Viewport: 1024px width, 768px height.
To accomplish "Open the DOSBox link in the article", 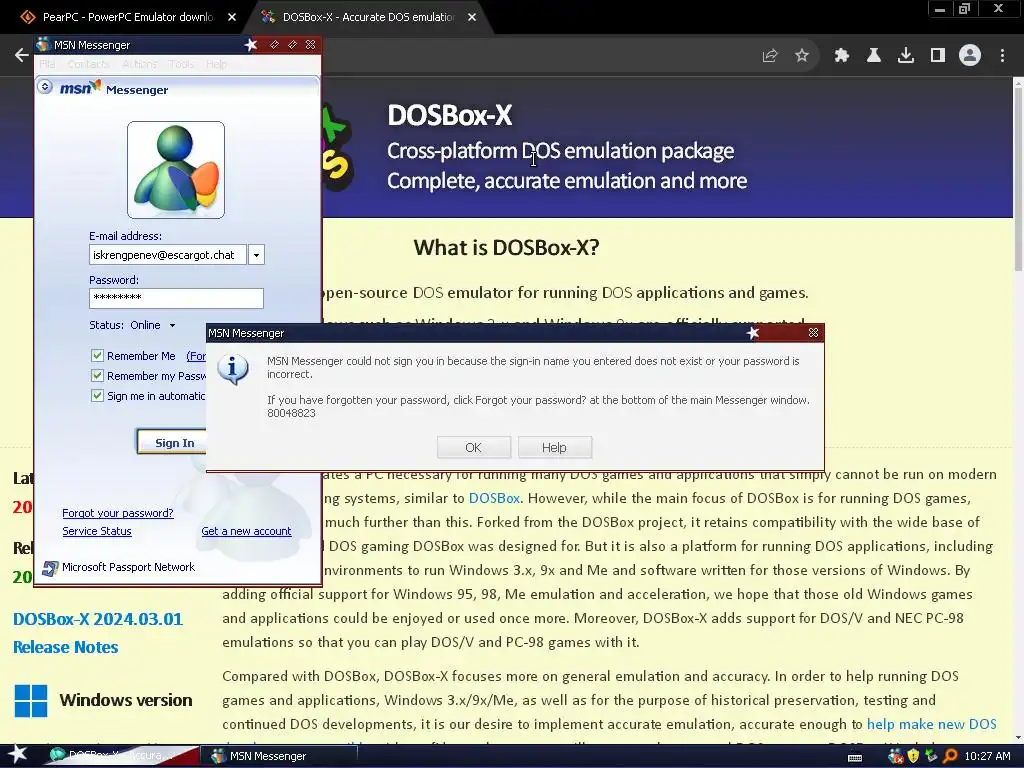I will pyautogui.click(x=494, y=498).
